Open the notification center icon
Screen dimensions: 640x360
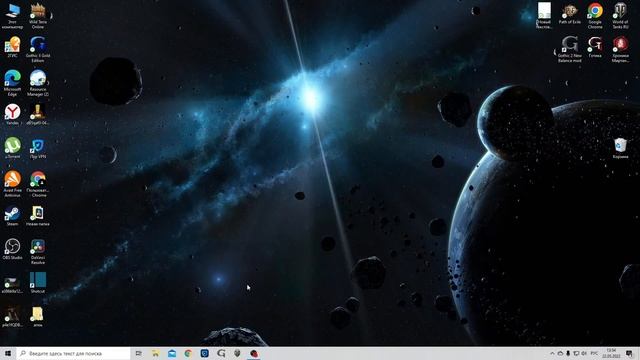pos(629,353)
